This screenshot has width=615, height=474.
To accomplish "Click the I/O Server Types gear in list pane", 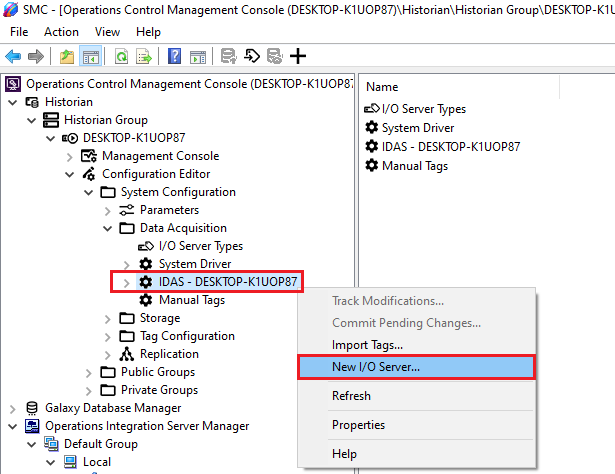I will [x=372, y=109].
